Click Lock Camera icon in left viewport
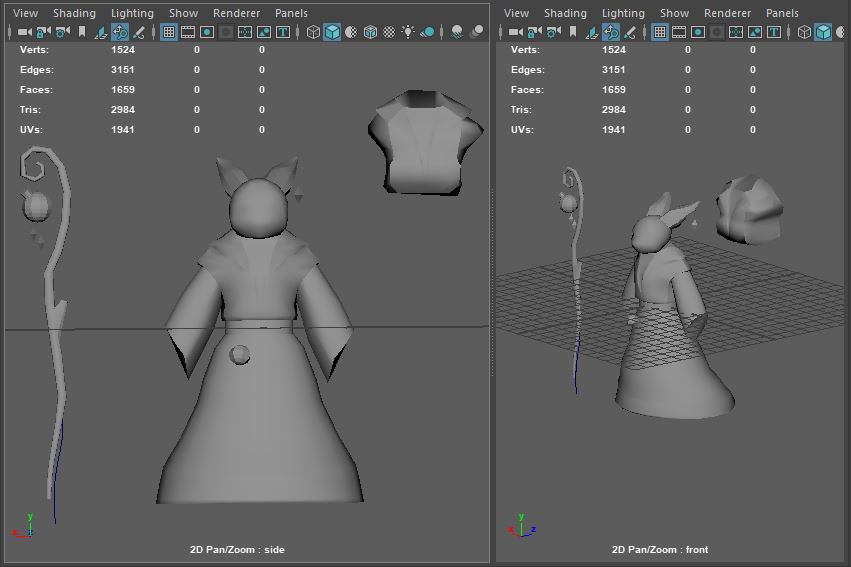The image size is (851, 567). 43,32
